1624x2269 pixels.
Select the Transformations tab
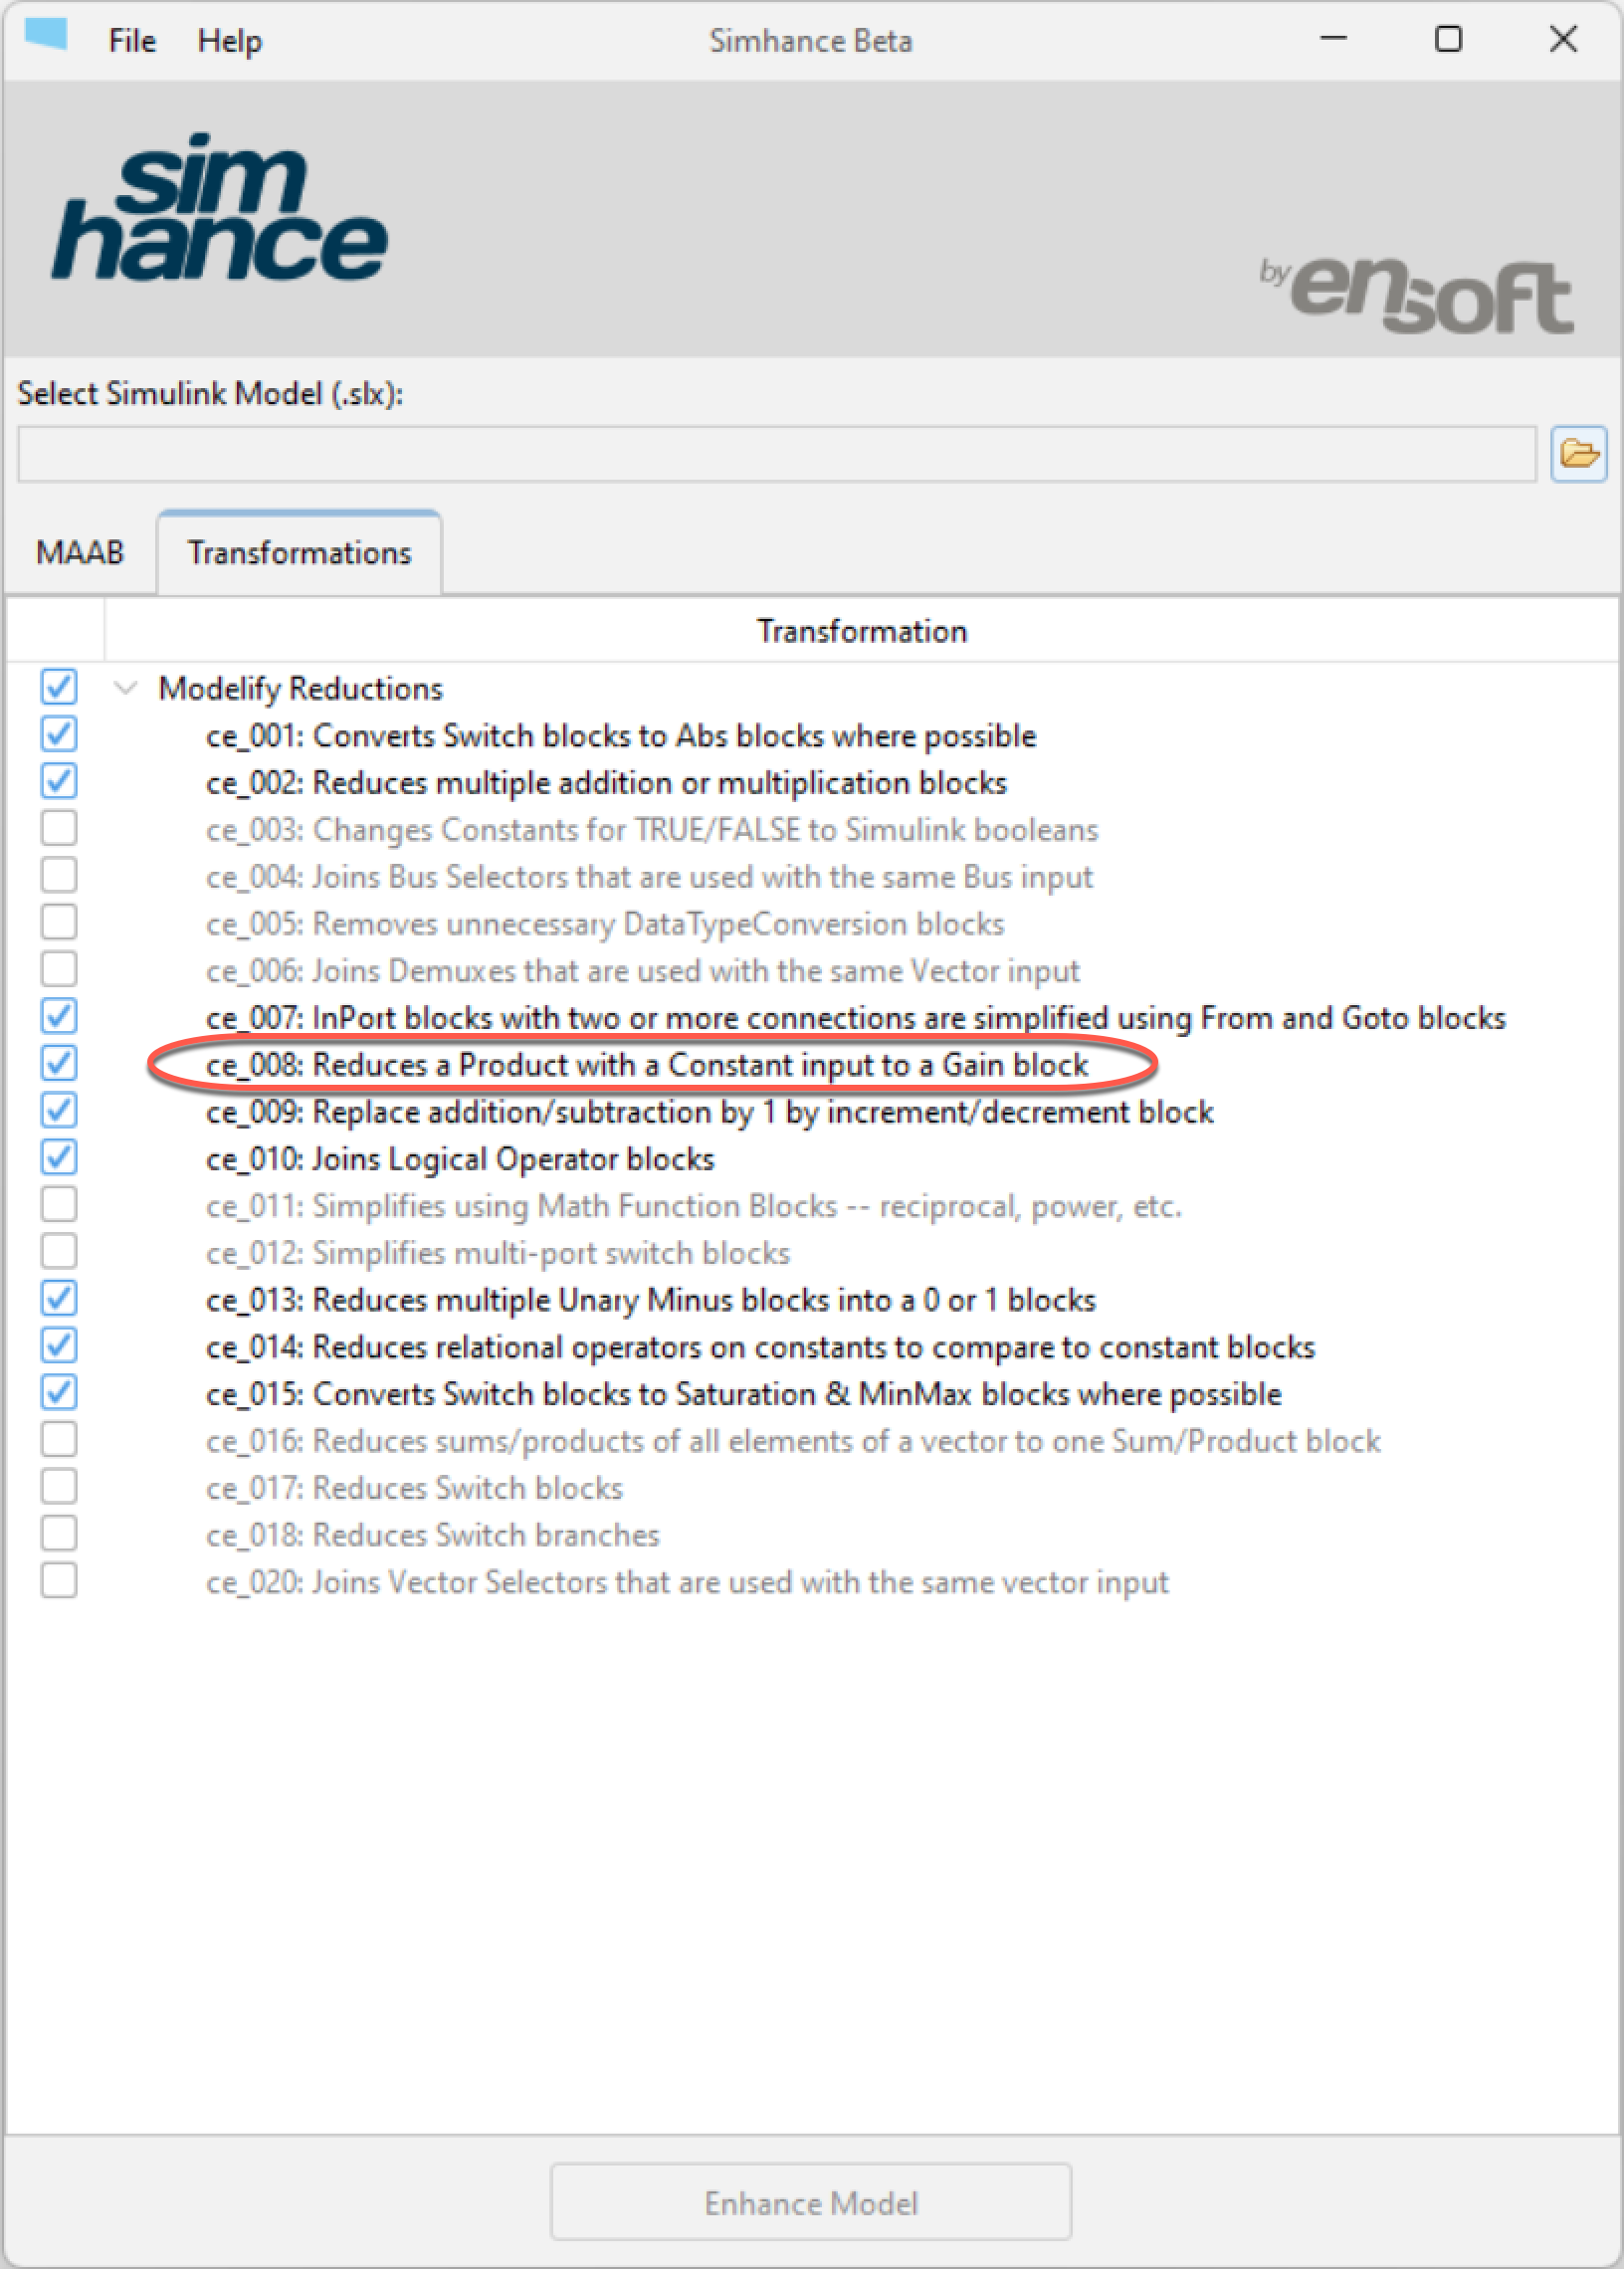[x=299, y=553]
